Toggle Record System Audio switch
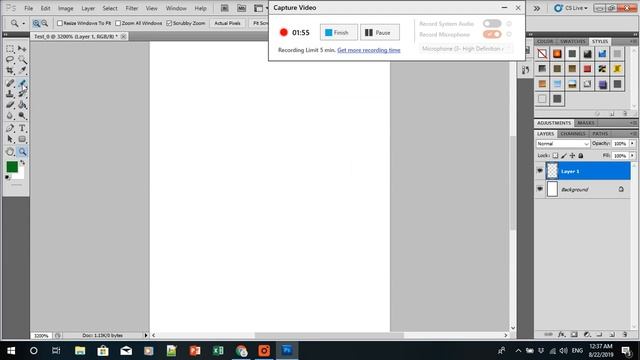640x360 pixels. 492,24
